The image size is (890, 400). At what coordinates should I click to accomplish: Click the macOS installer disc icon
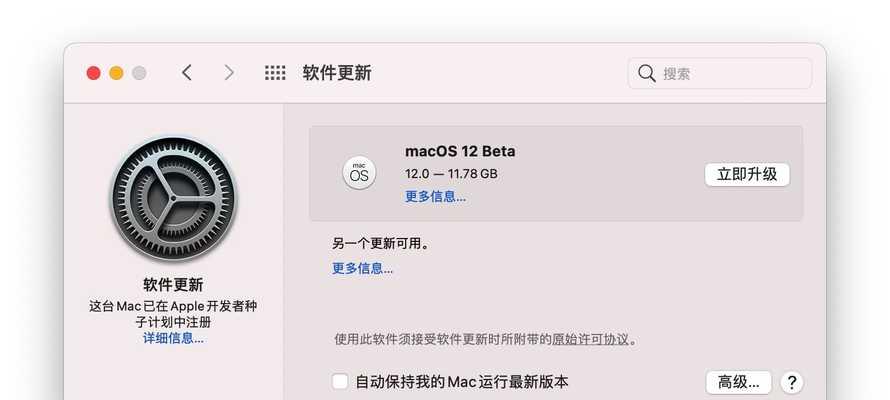(359, 172)
